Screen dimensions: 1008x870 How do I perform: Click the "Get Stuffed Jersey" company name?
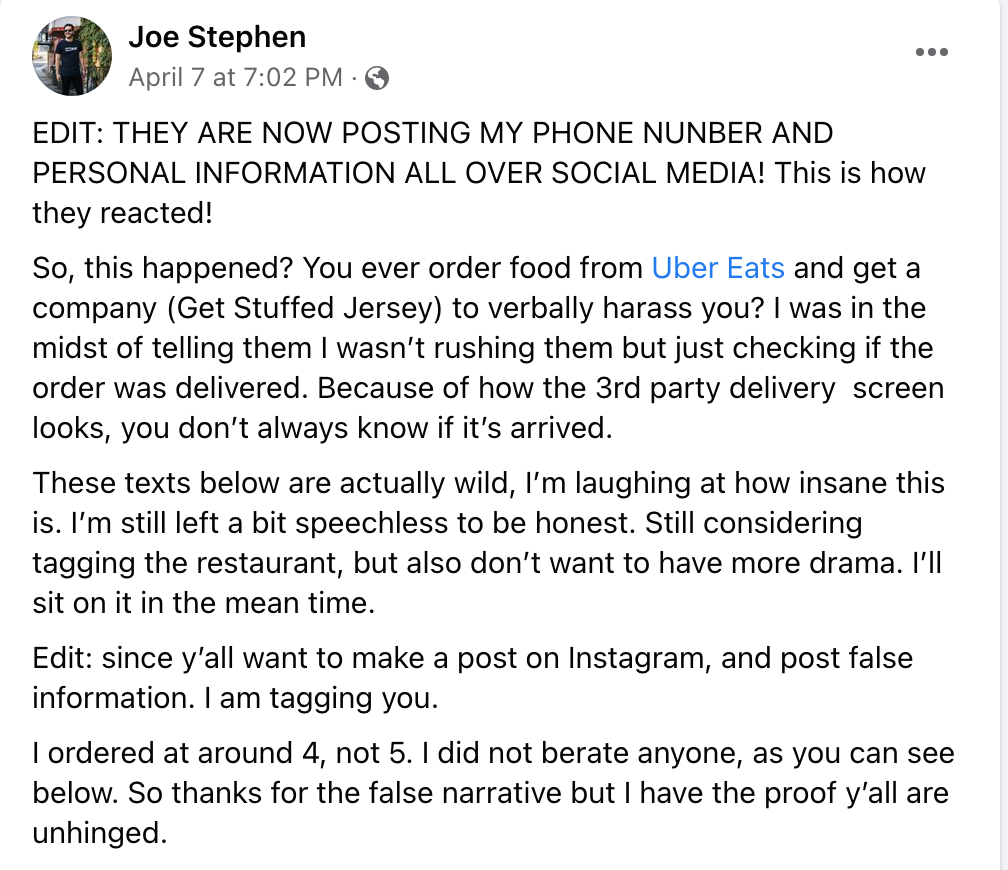pos(306,307)
